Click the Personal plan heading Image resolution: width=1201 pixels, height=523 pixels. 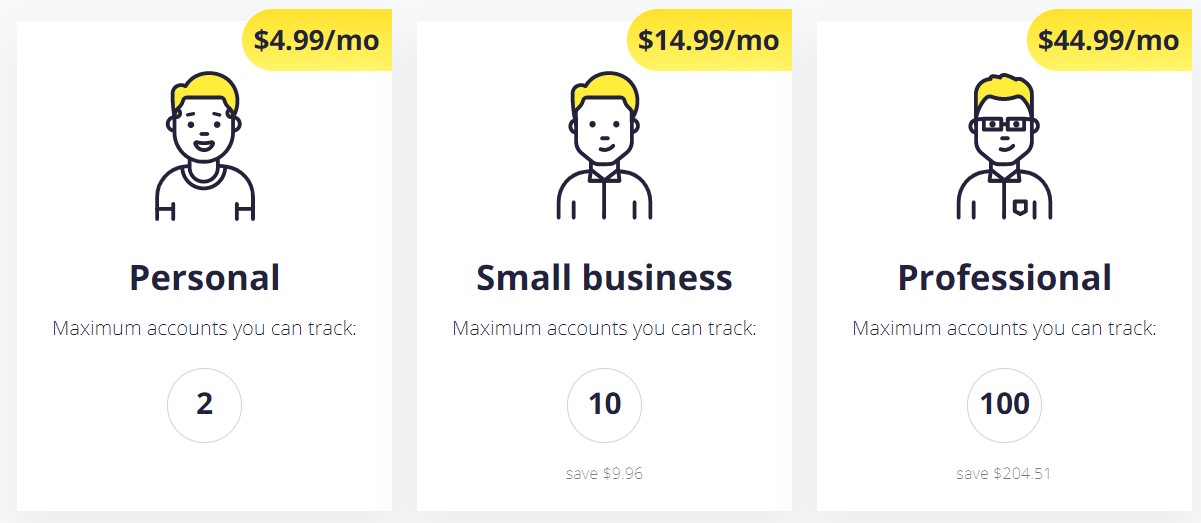click(205, 277)
